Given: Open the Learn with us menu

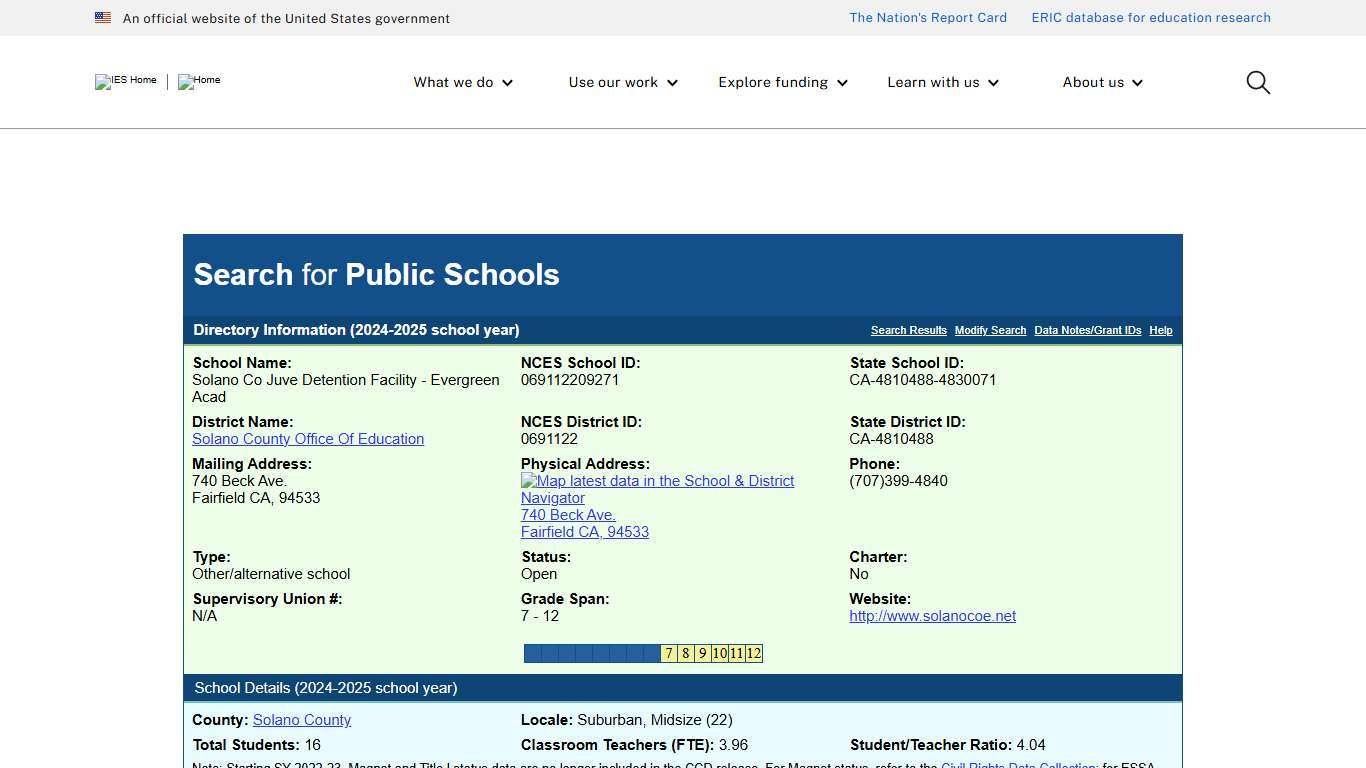Looking at the screenshot, I should pyautogui.click(x=941, y=82).
